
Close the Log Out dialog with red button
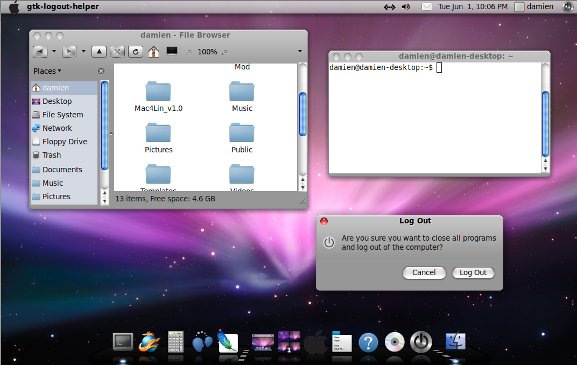(324, 221)
